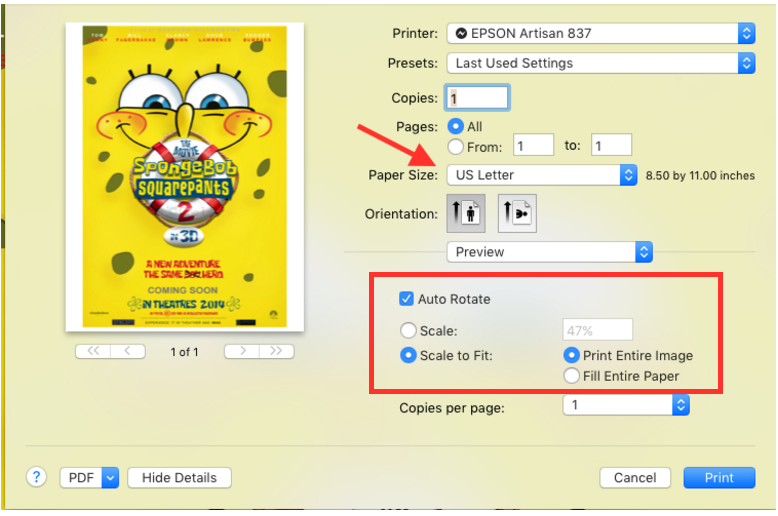Viewport: 778px width, 516px height.
Task: Toggle the Auto Rotate checkbox
Action: [406, 299]
